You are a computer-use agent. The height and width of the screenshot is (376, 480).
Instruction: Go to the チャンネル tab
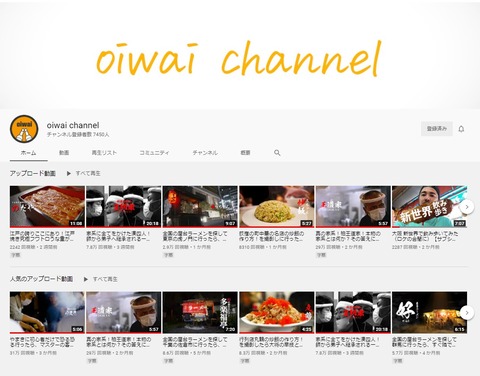[x=205, y=153]
